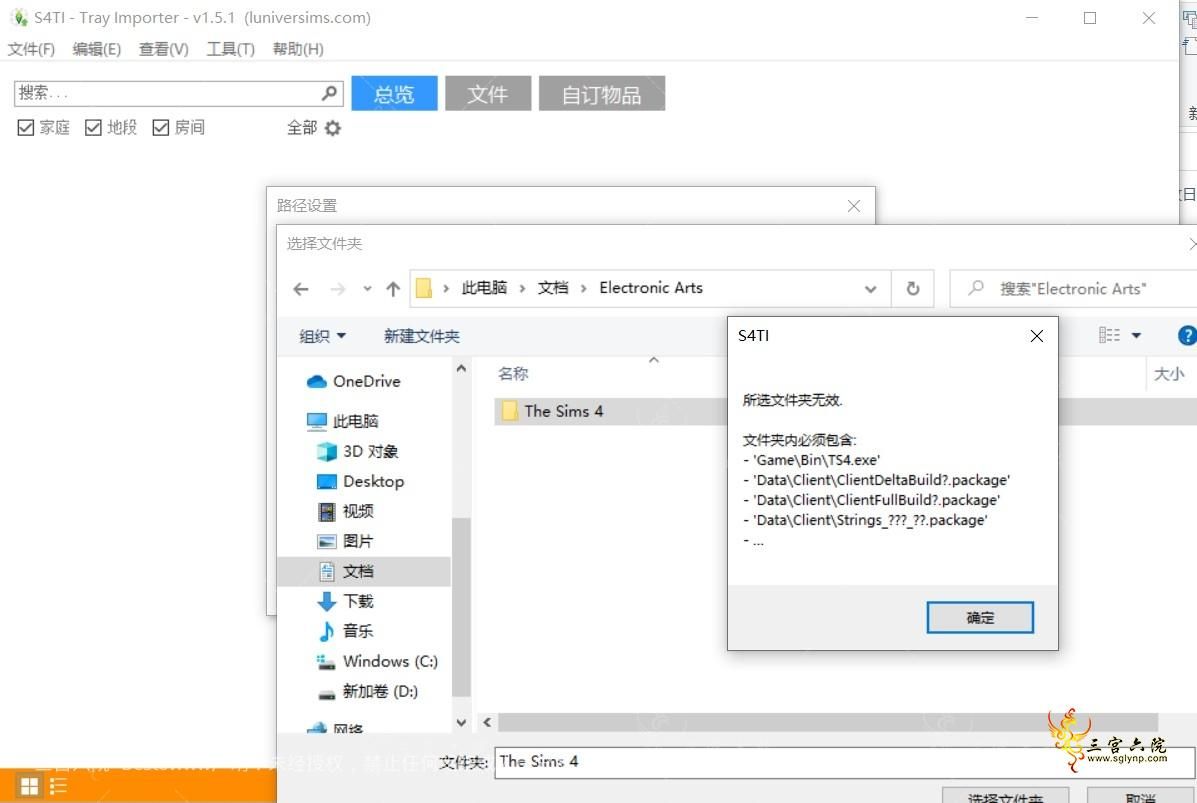Click 全部 filter label
The image size is (1197, 803).
(302, 128)
